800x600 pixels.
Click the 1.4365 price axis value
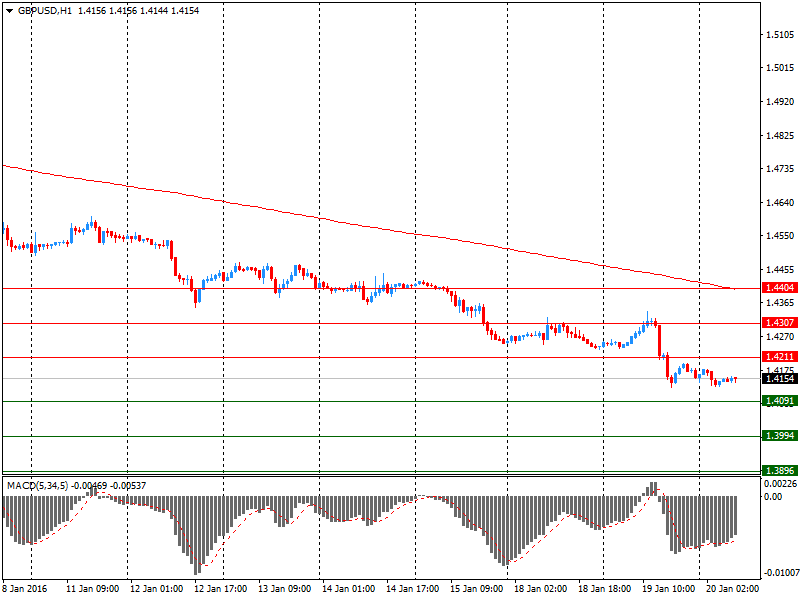coord(781,303)
